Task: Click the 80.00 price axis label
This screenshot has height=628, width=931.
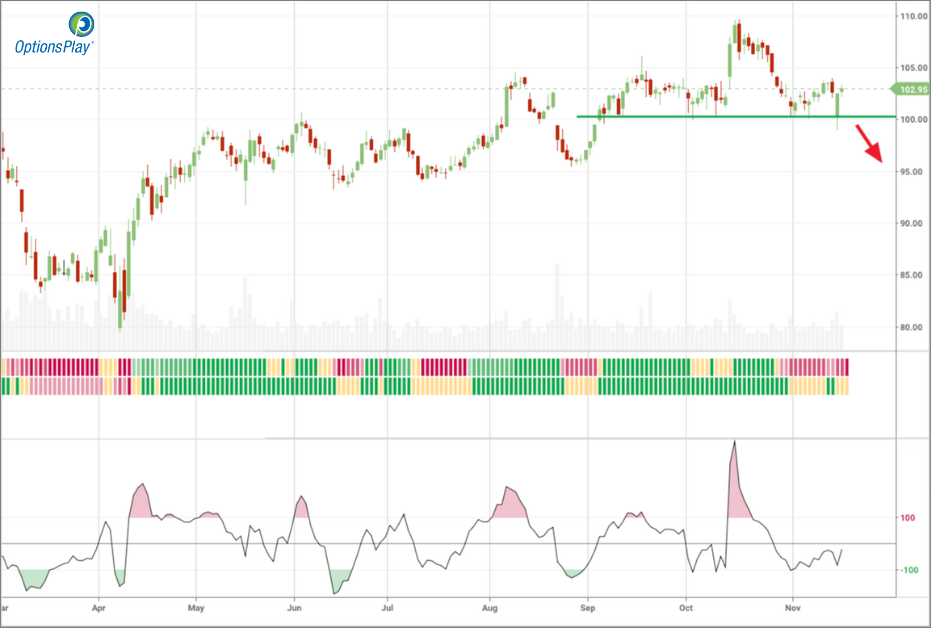Action: [x=912, y=327]
